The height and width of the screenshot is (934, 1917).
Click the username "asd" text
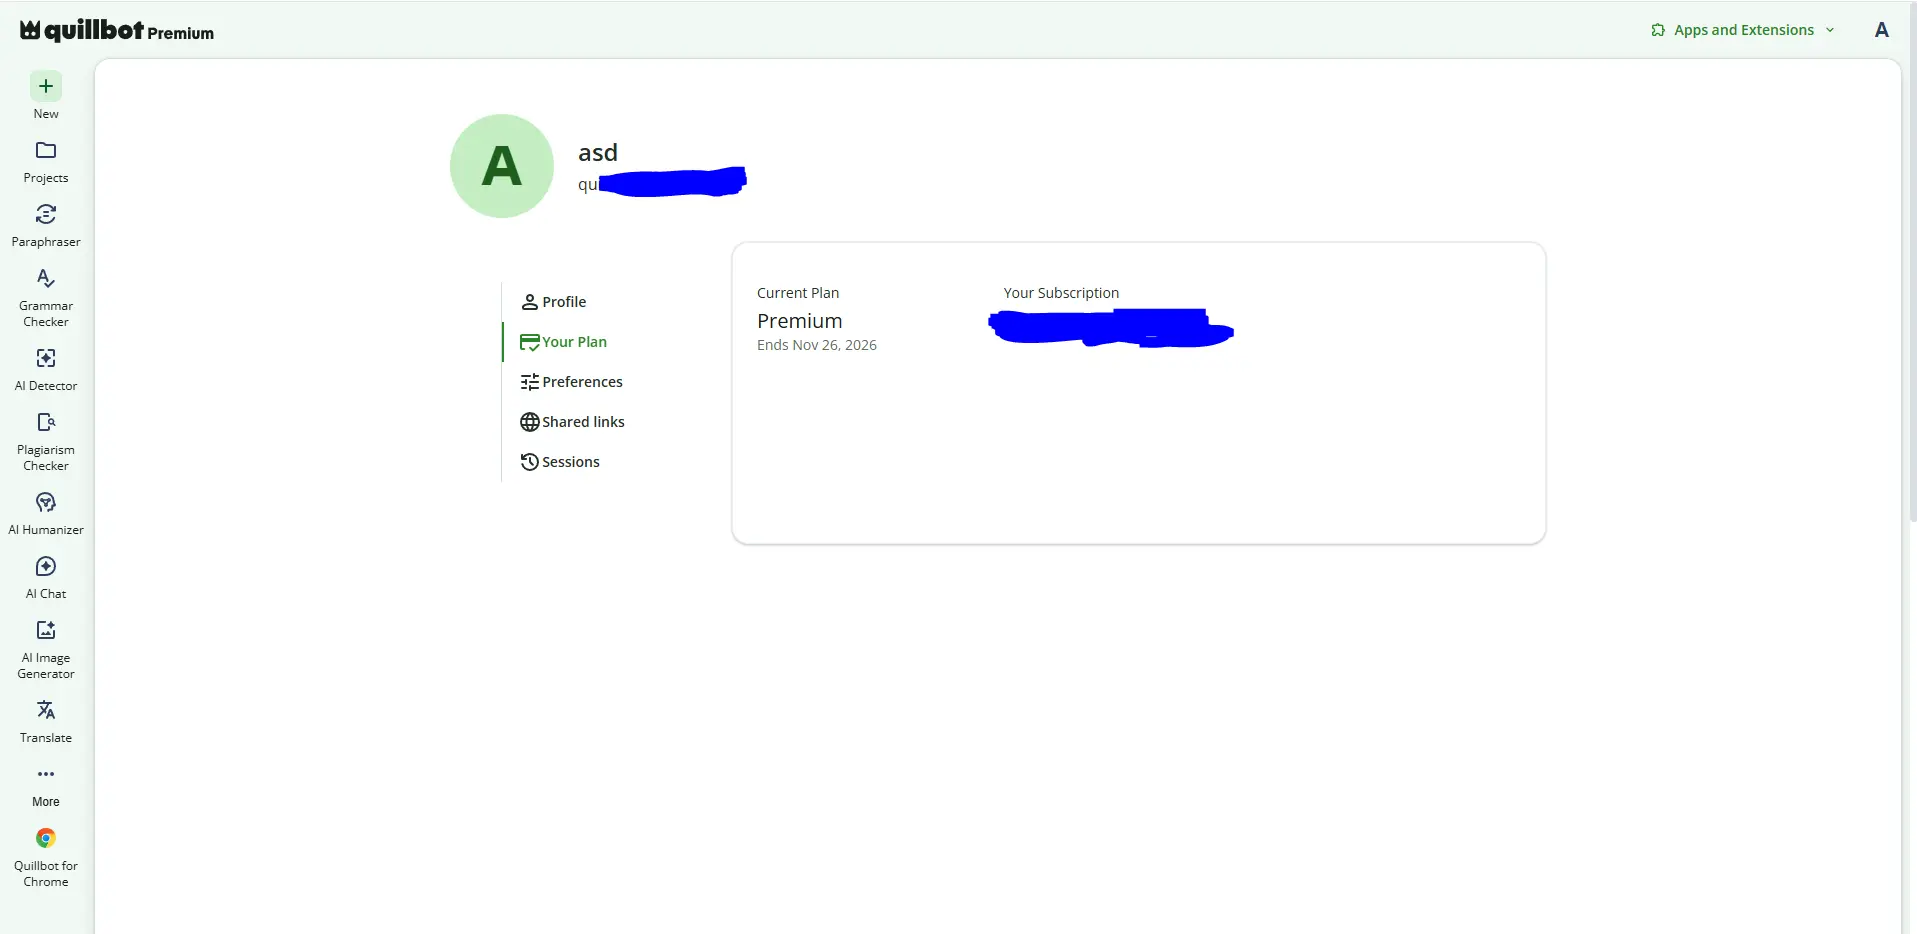(x=598, y=153)
